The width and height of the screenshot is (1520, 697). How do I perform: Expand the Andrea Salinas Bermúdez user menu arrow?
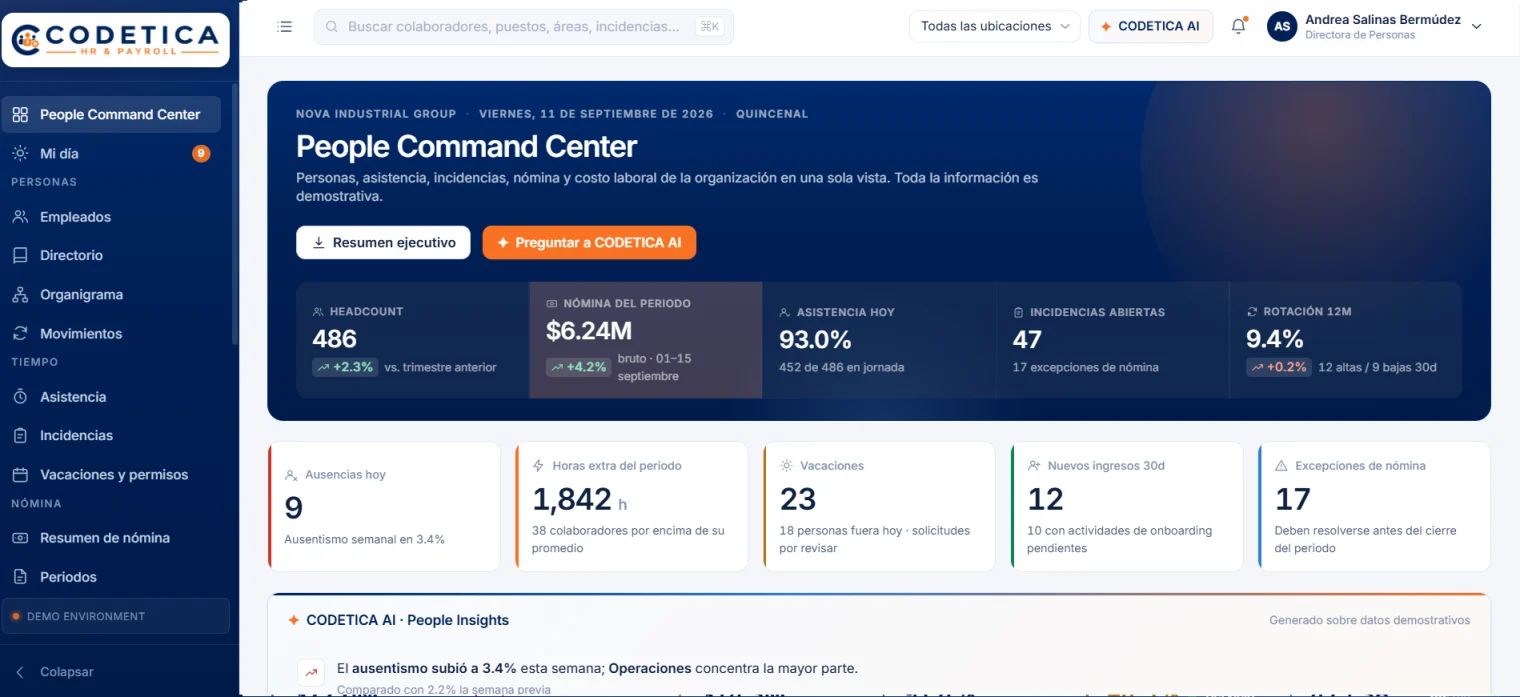(1477, 27)
